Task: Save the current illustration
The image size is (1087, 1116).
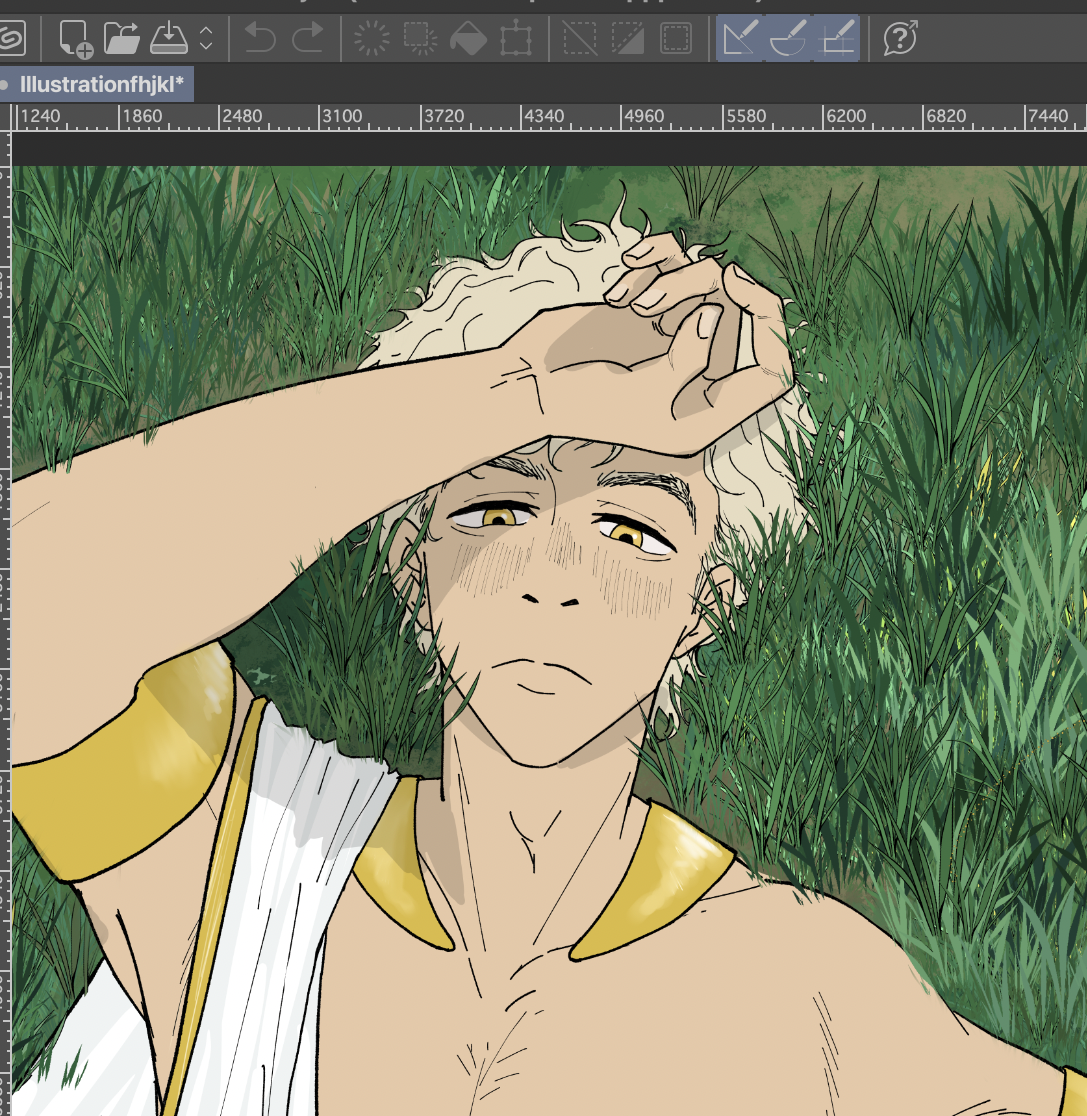Action: tap(169, 38)
